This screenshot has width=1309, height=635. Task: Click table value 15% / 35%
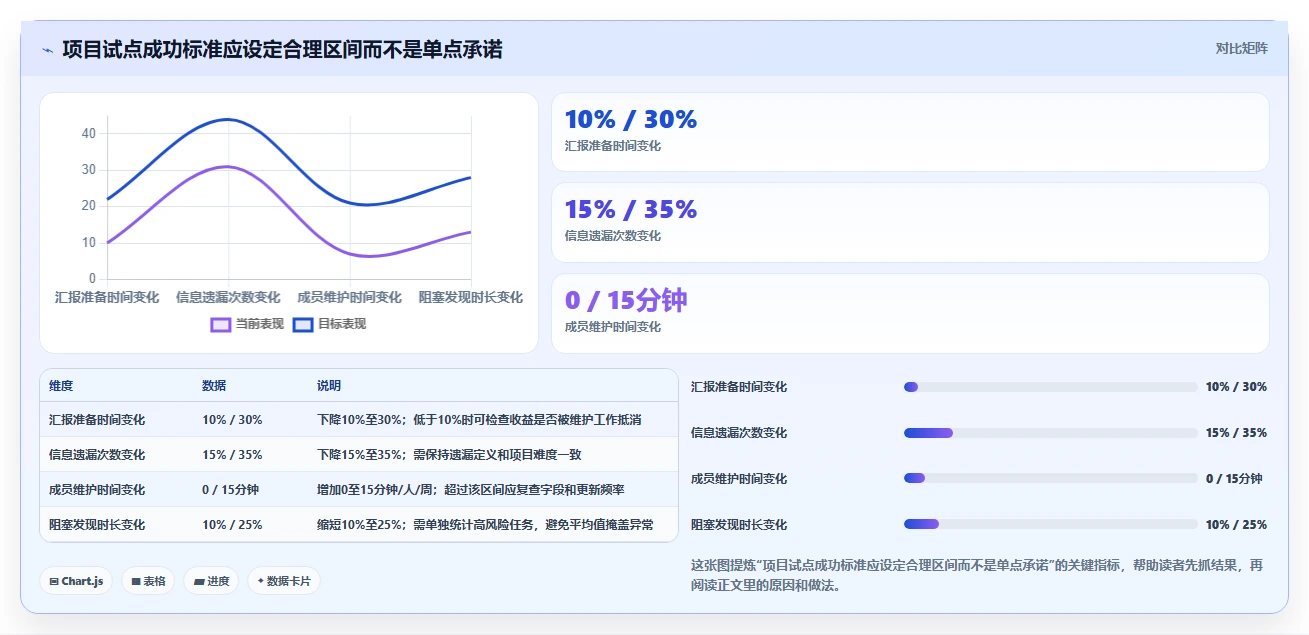(x=232, y=455)
